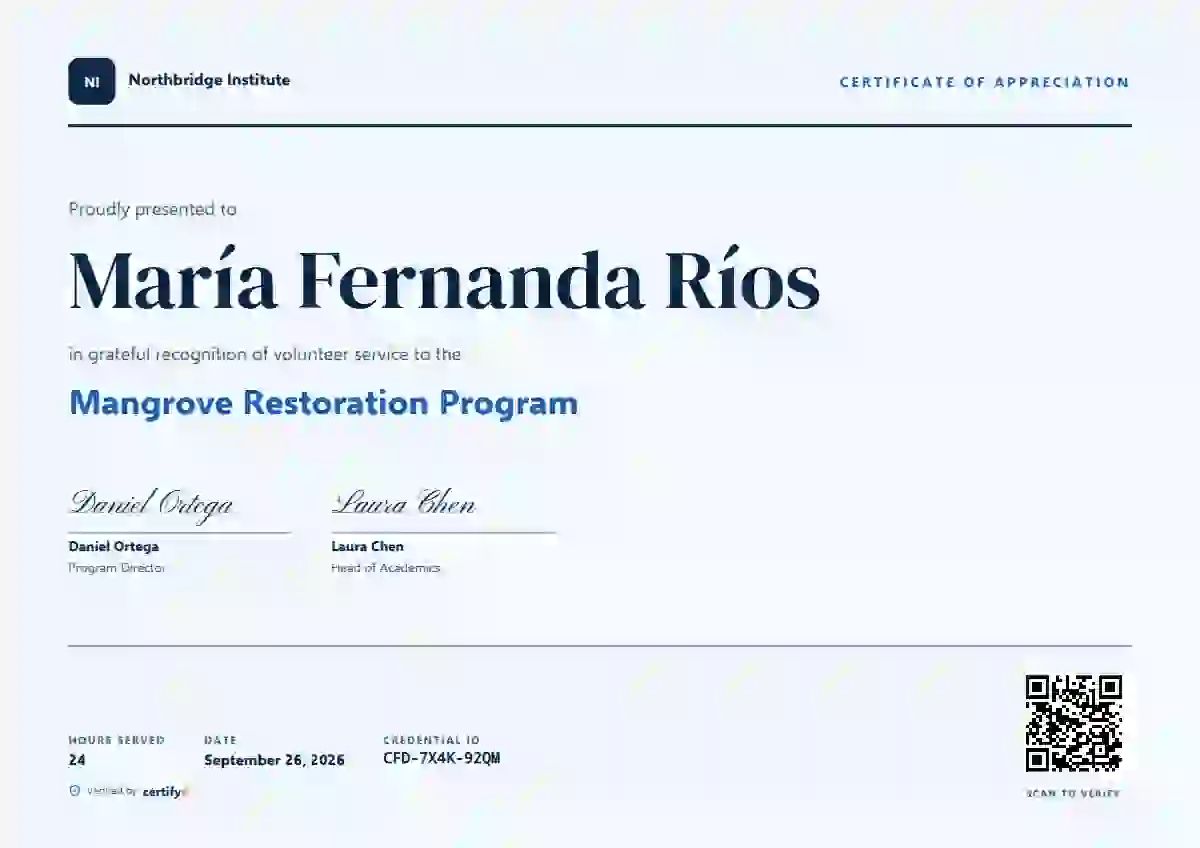The width and height of the screenshot is (1200, 848).
Task: Click the 'Northbridge Institute' name
Action: (209, 80)
